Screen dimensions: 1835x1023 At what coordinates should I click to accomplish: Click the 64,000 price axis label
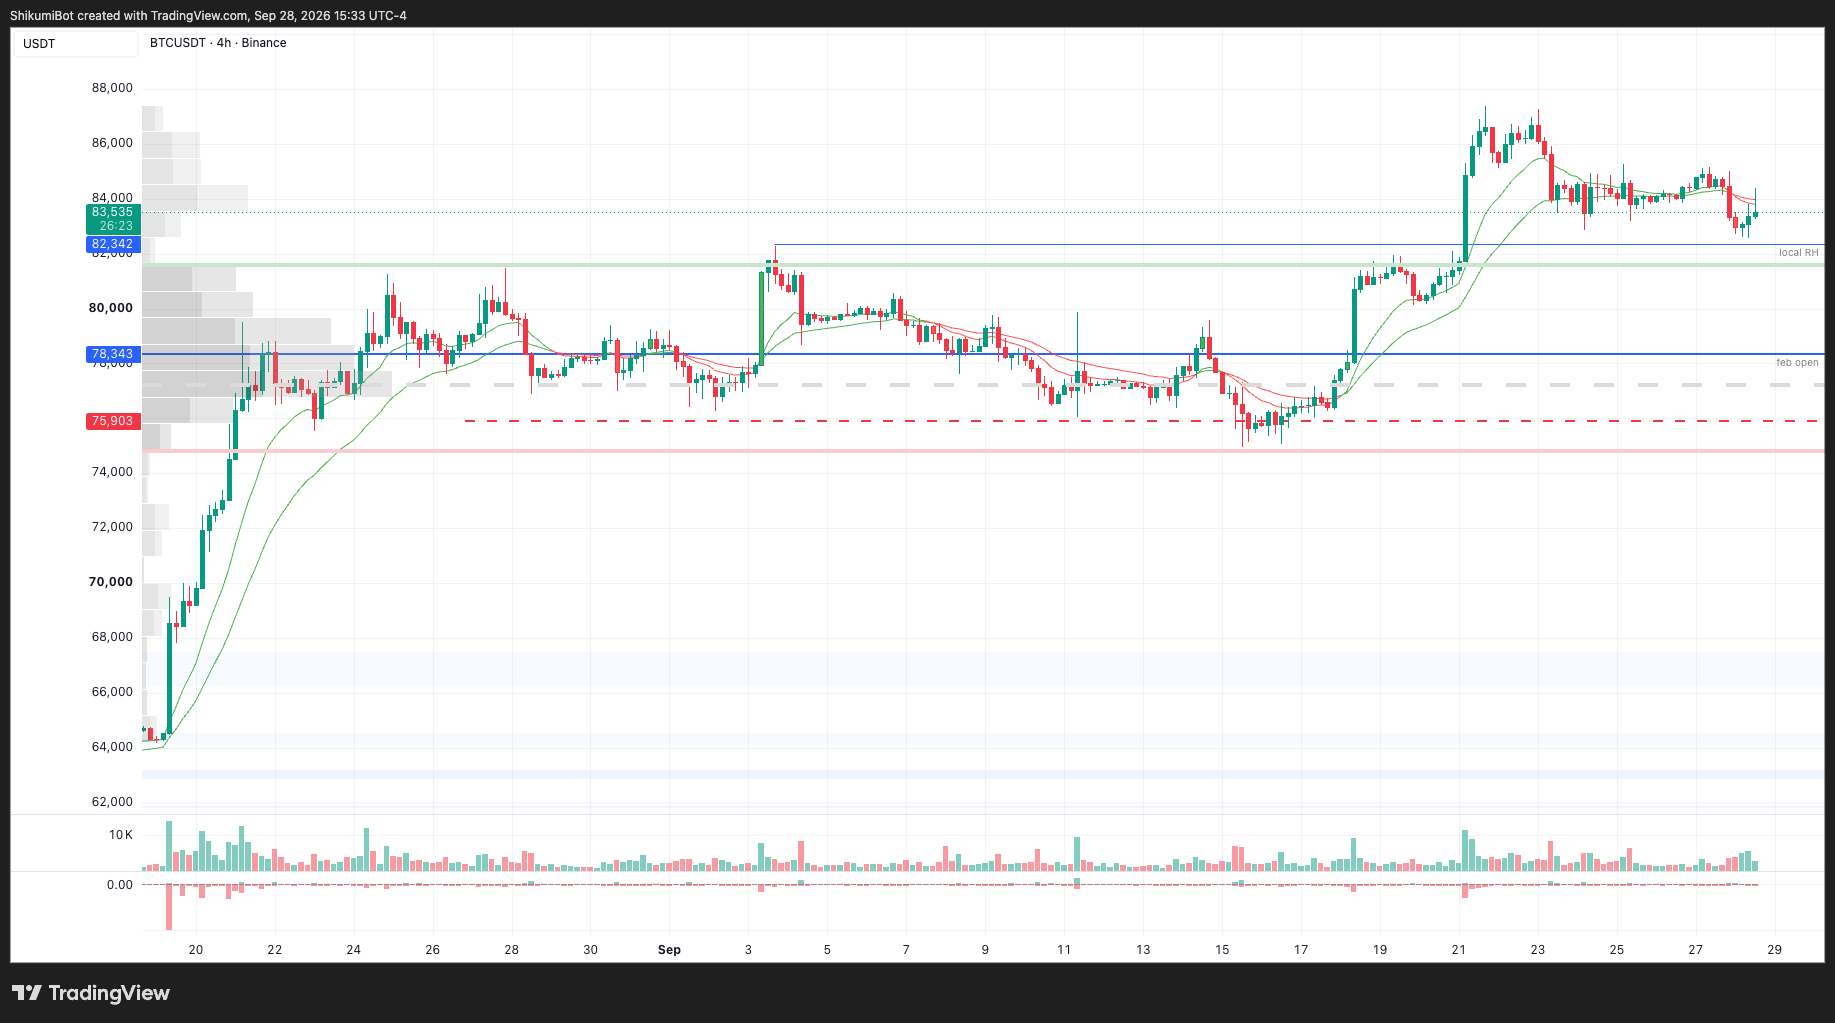(x=112, y=747)
